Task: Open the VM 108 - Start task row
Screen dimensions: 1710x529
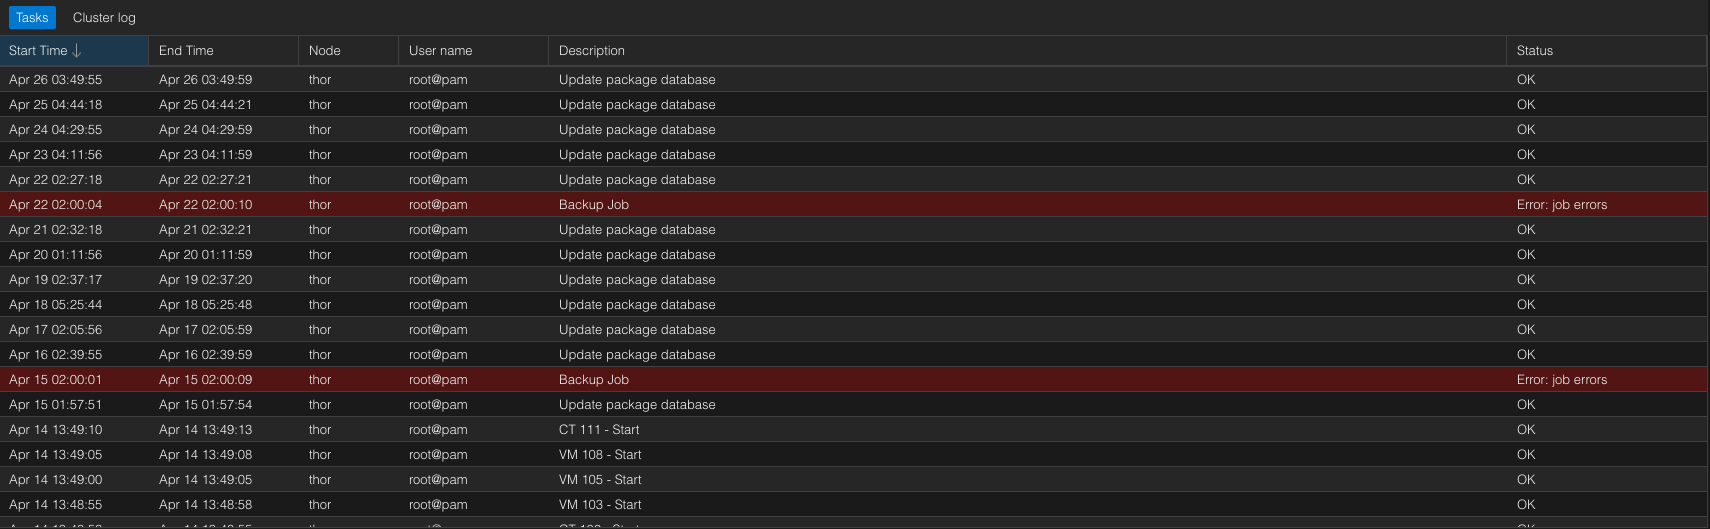Action: tap(600, 455)
